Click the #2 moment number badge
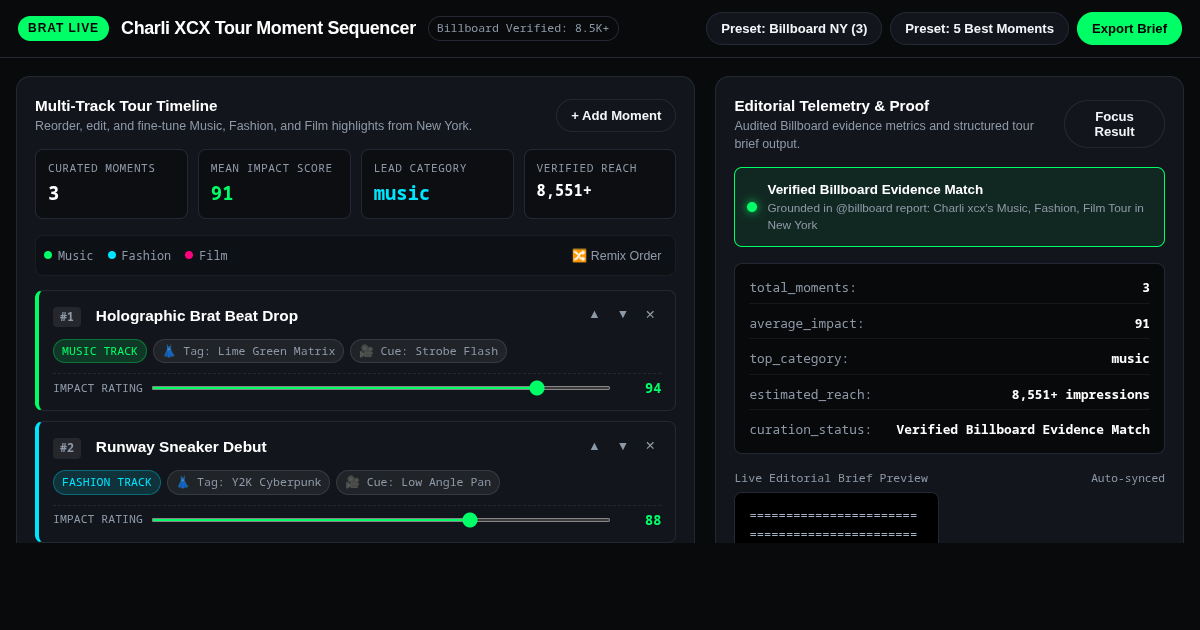This screenshot has height=630, width=1200. (67, 448)
